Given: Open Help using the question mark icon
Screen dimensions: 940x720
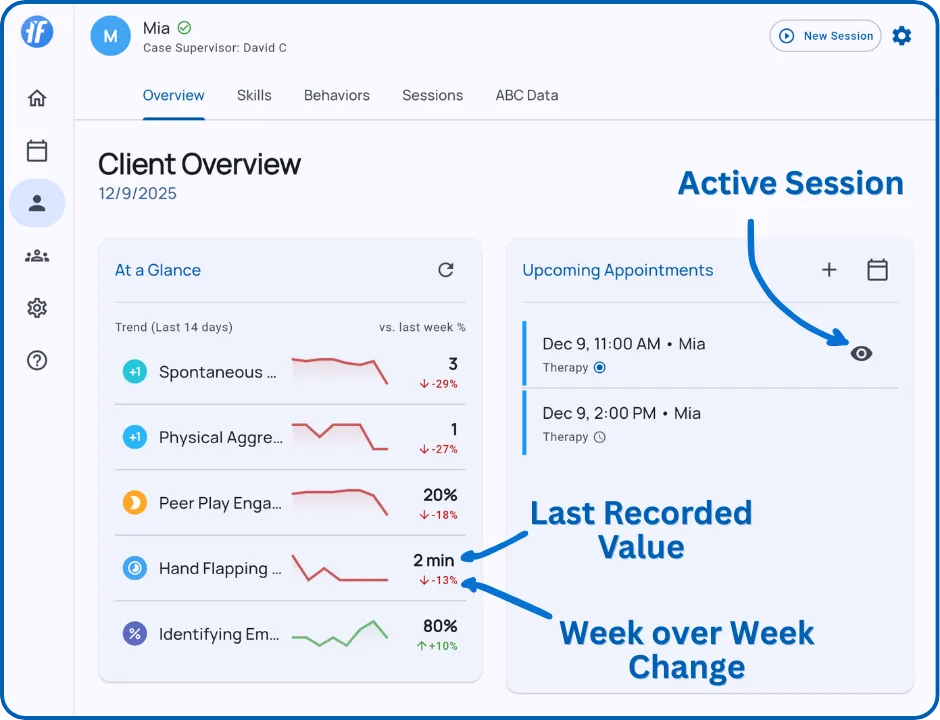Looking at the screenshot, I should 37,359.
